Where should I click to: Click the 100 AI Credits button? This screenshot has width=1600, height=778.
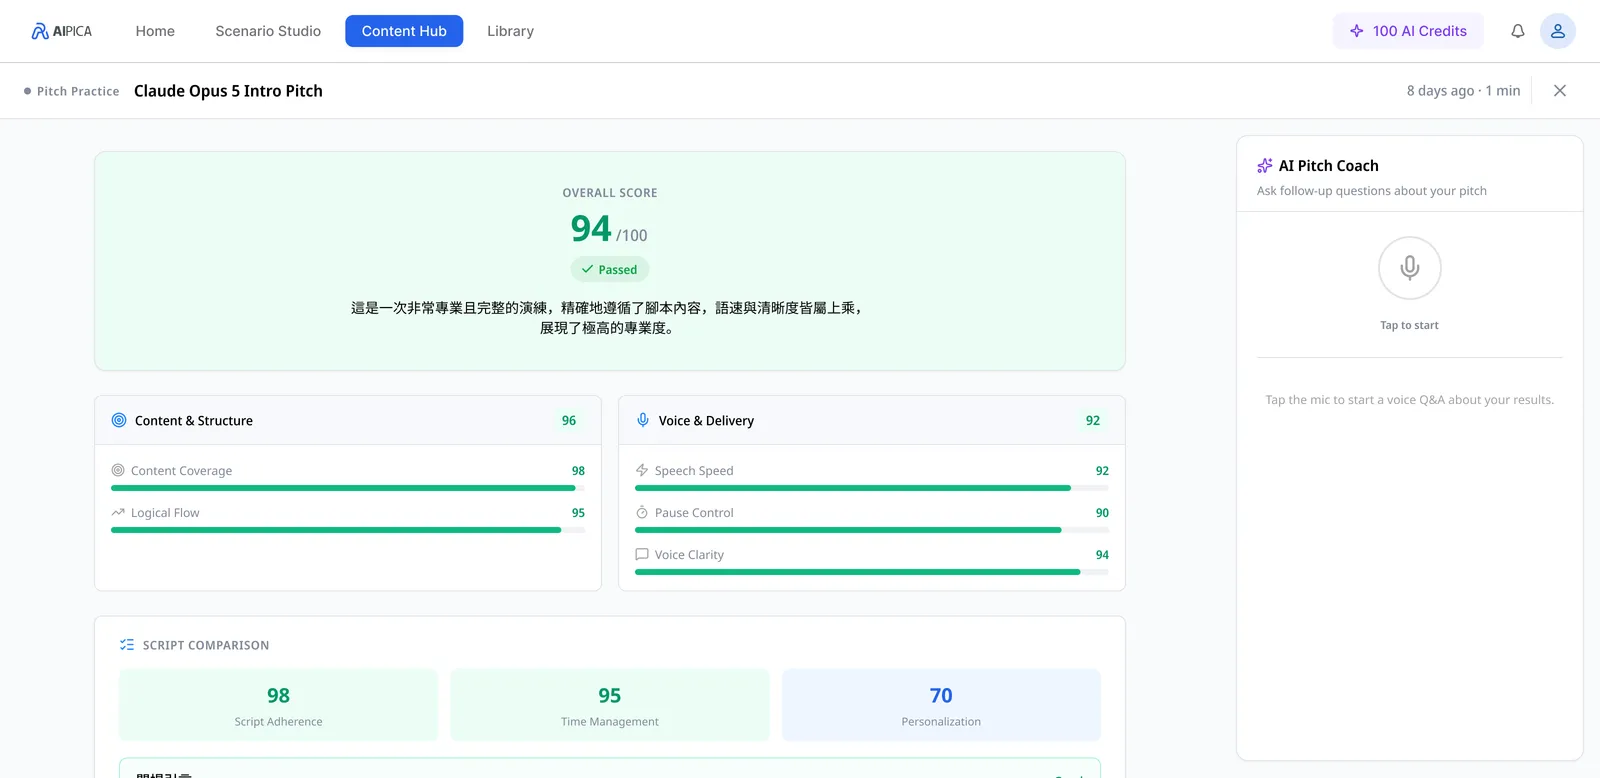[x=1408, y=31]
